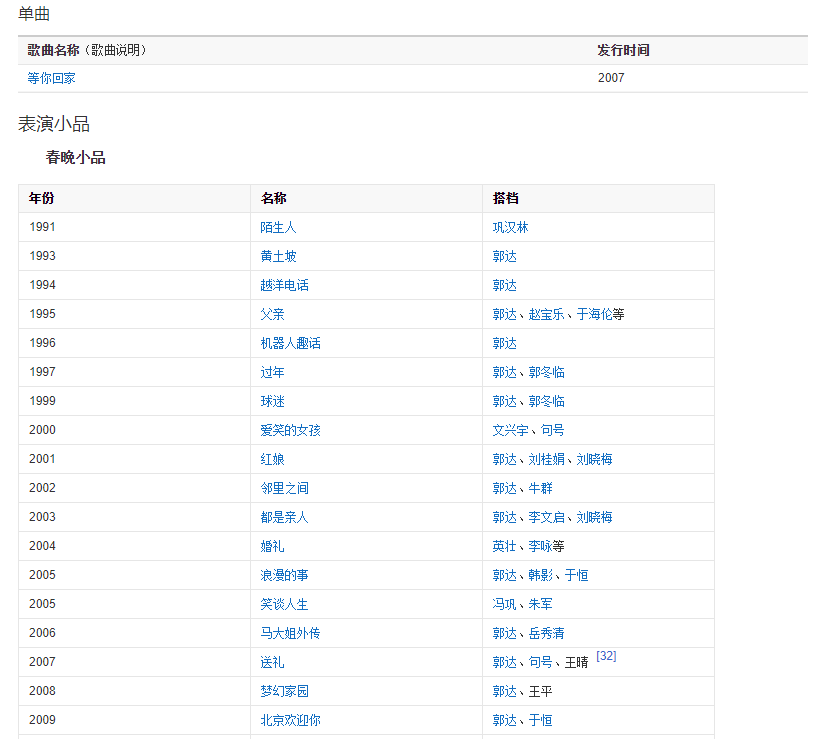Click the 英壮 link
822x739 pixels.
click(504, 546)
